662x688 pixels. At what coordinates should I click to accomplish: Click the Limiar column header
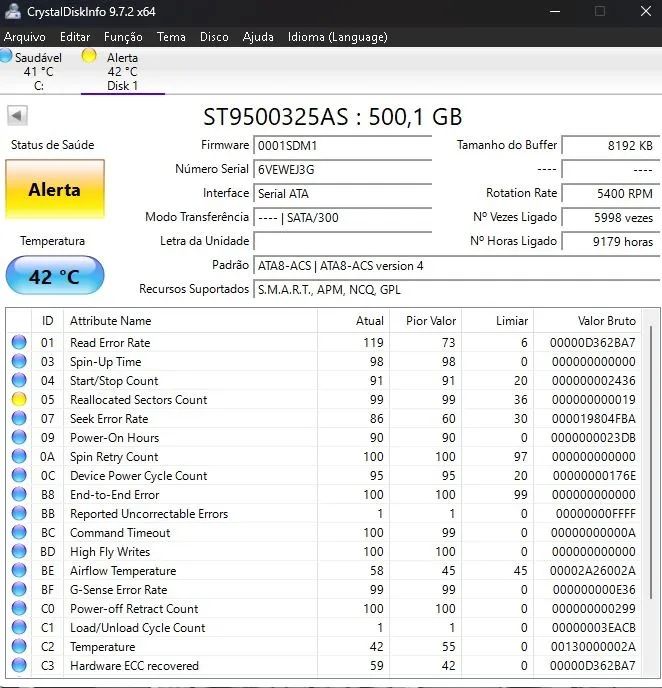(x=497, y=321)
